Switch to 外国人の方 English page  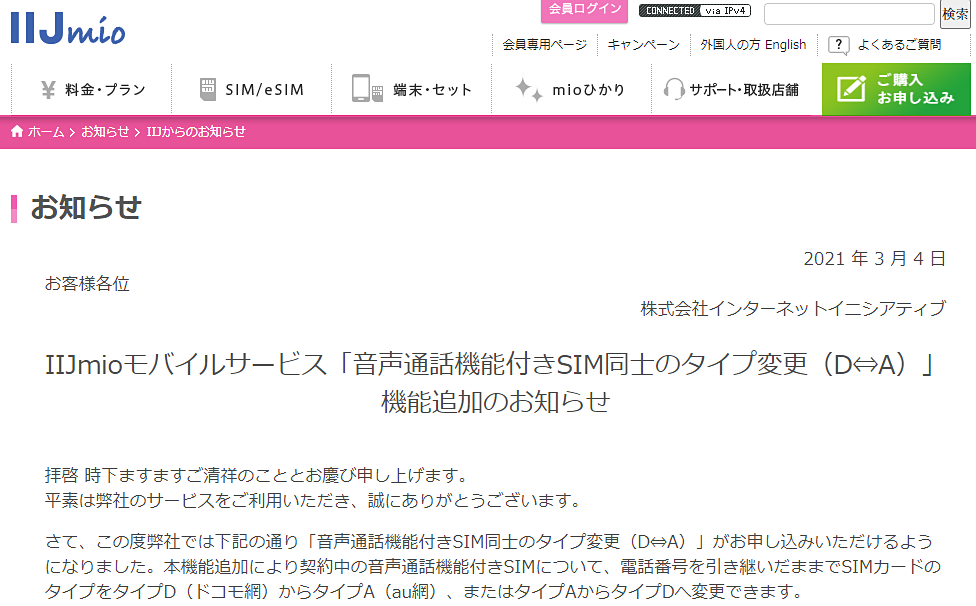coord(753,45)
